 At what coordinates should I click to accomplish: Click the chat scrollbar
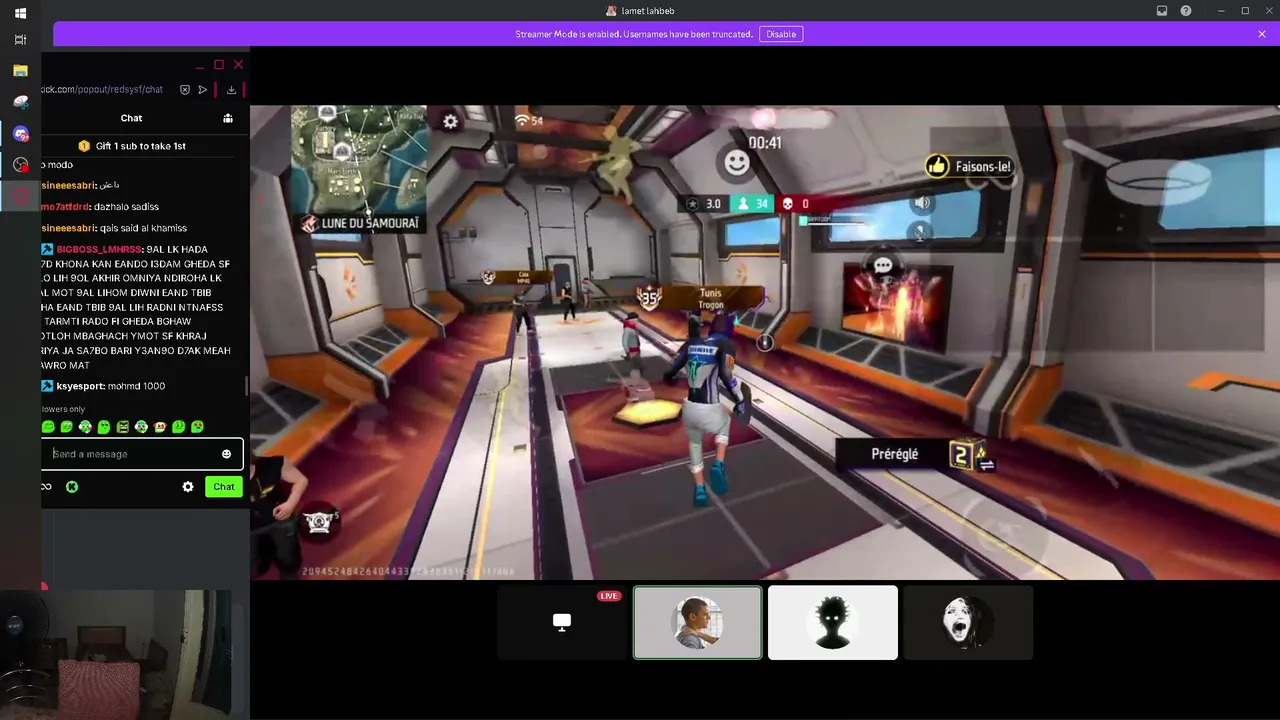[x=247, y=385]
